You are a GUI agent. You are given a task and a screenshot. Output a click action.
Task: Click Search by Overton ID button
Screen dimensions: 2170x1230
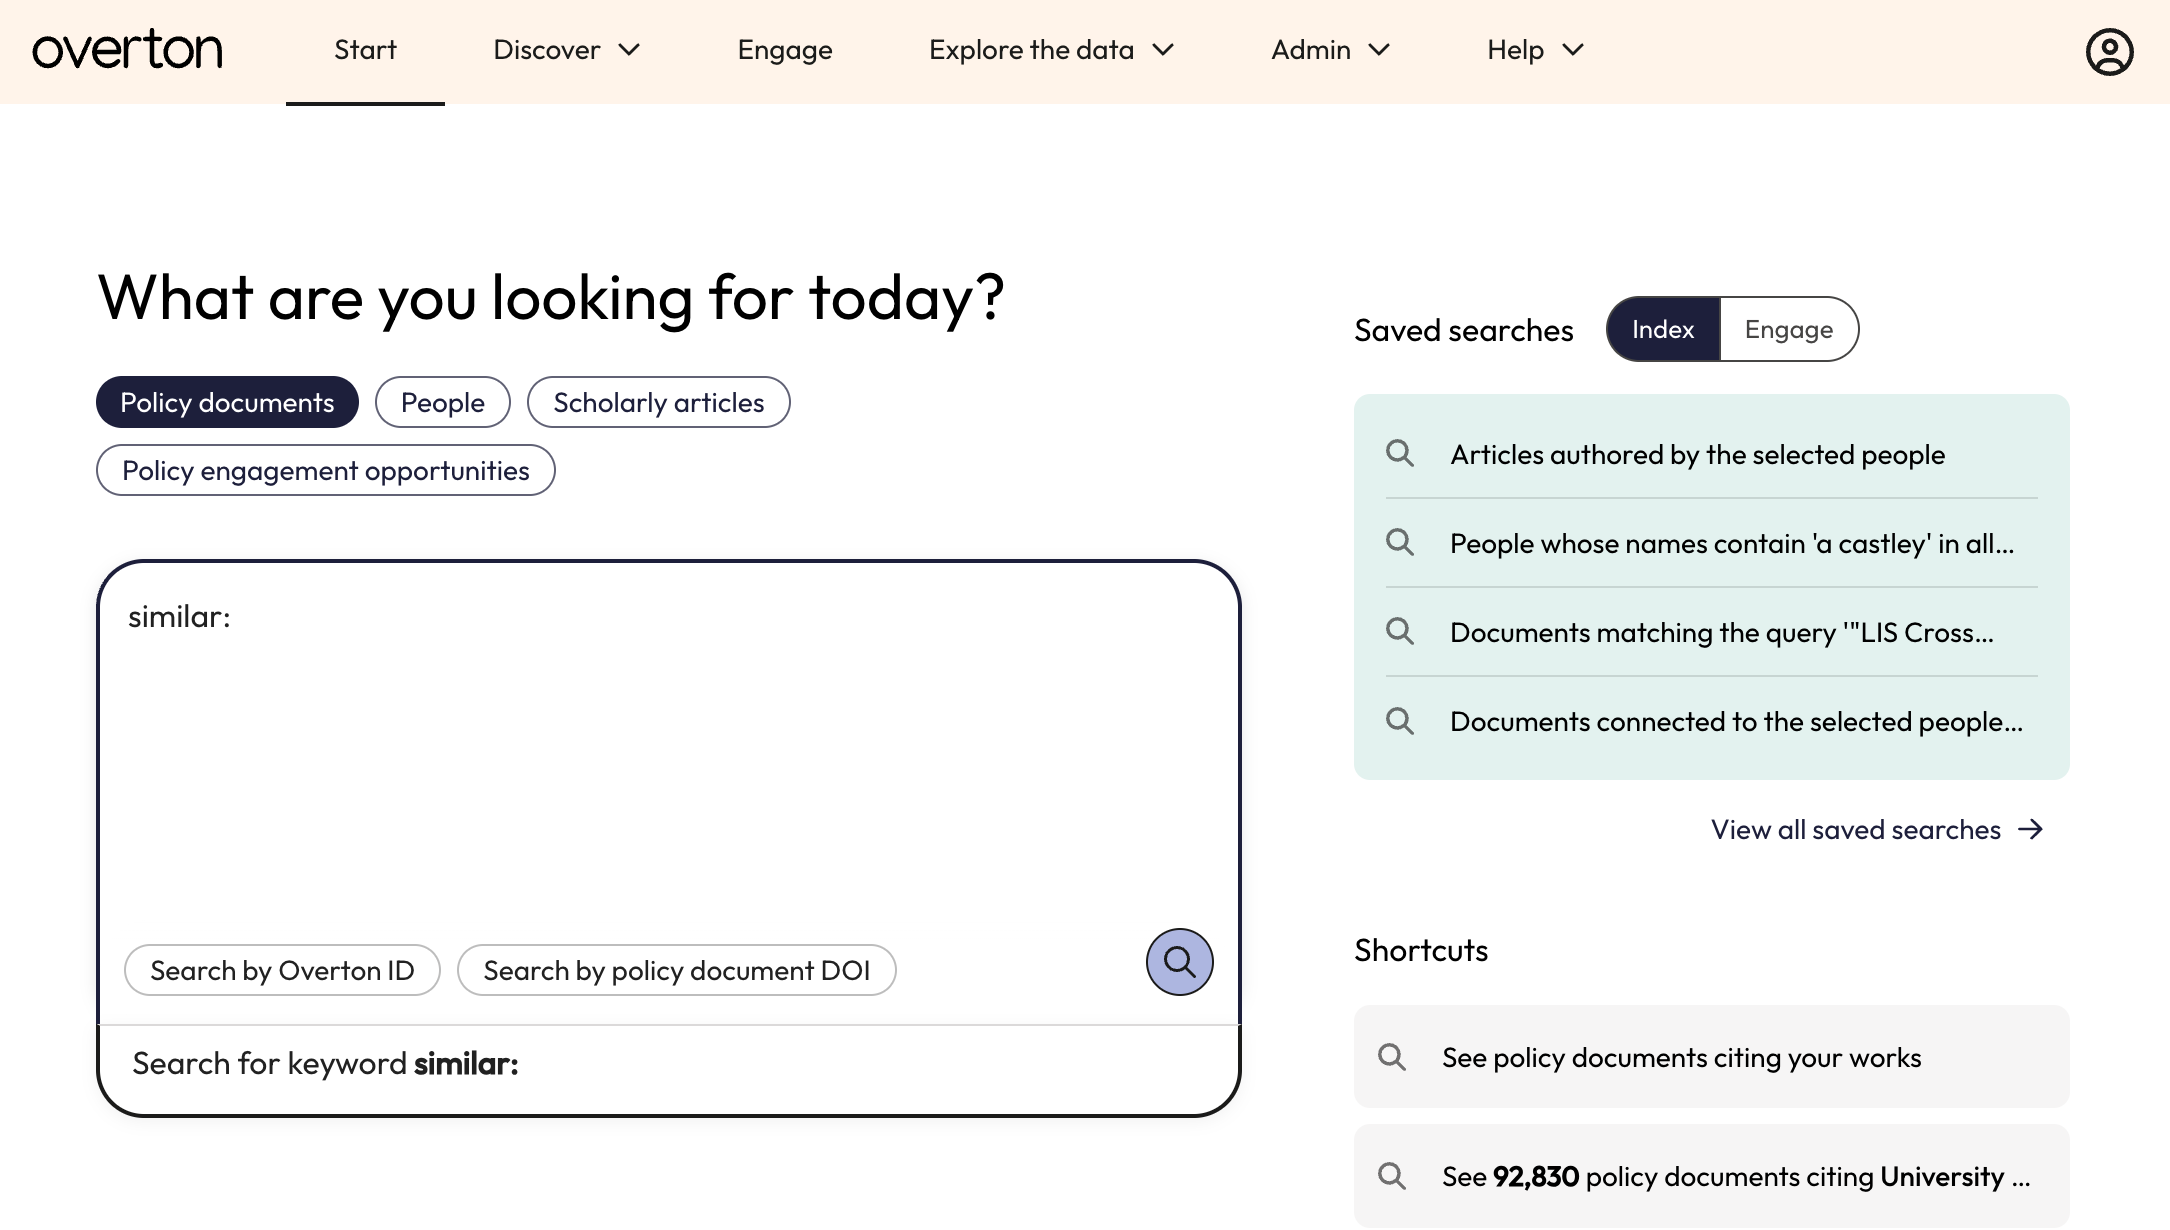coord(282,970)
